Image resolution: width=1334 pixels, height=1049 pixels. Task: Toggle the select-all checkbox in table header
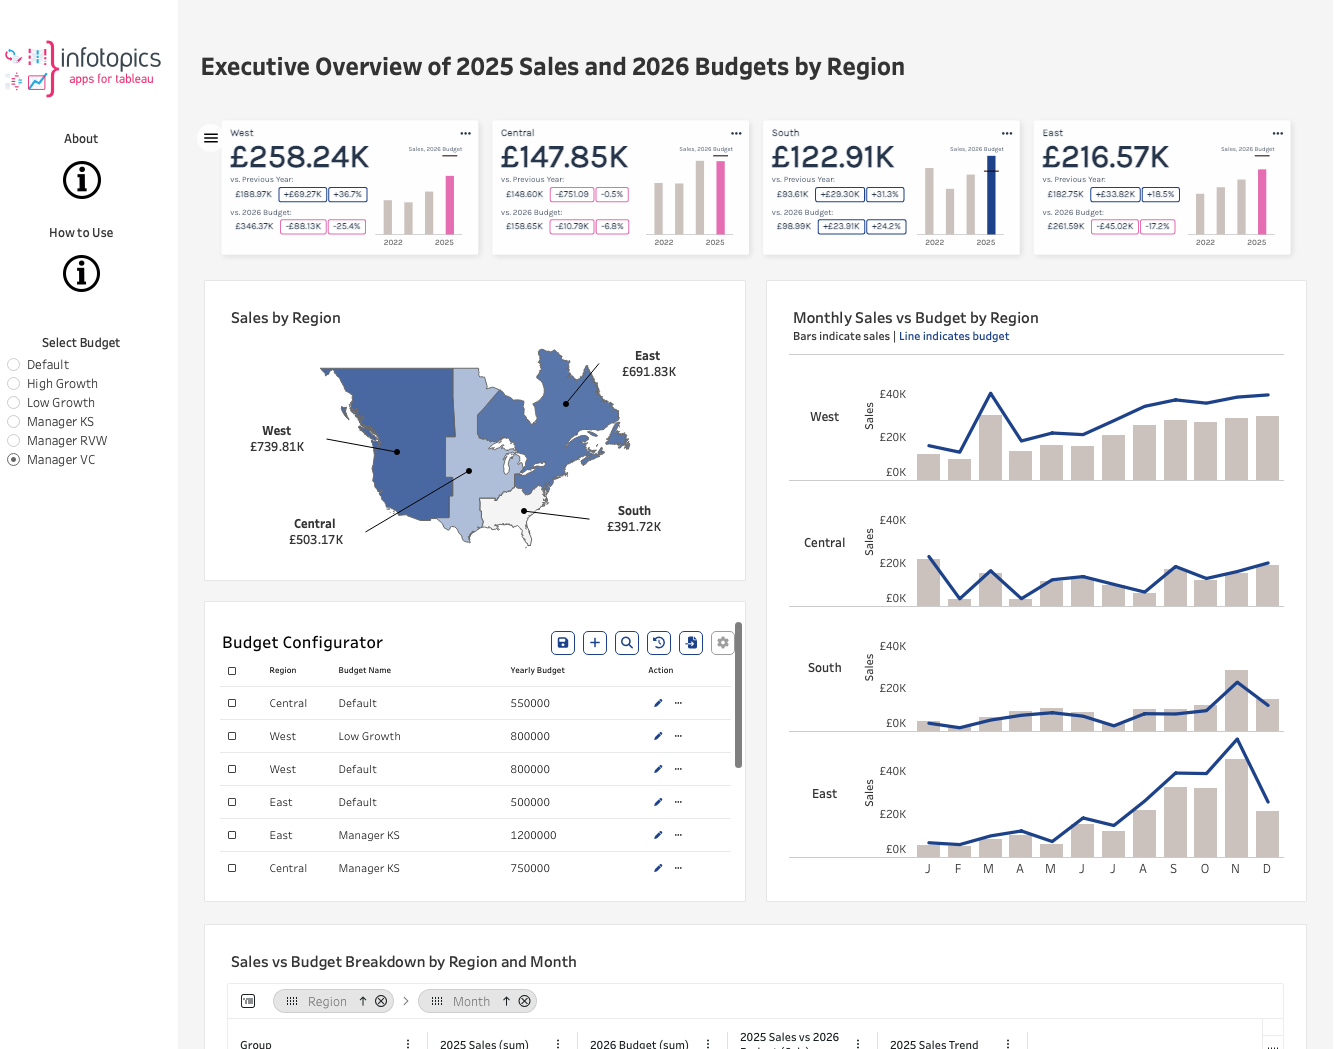coord(232,671)
